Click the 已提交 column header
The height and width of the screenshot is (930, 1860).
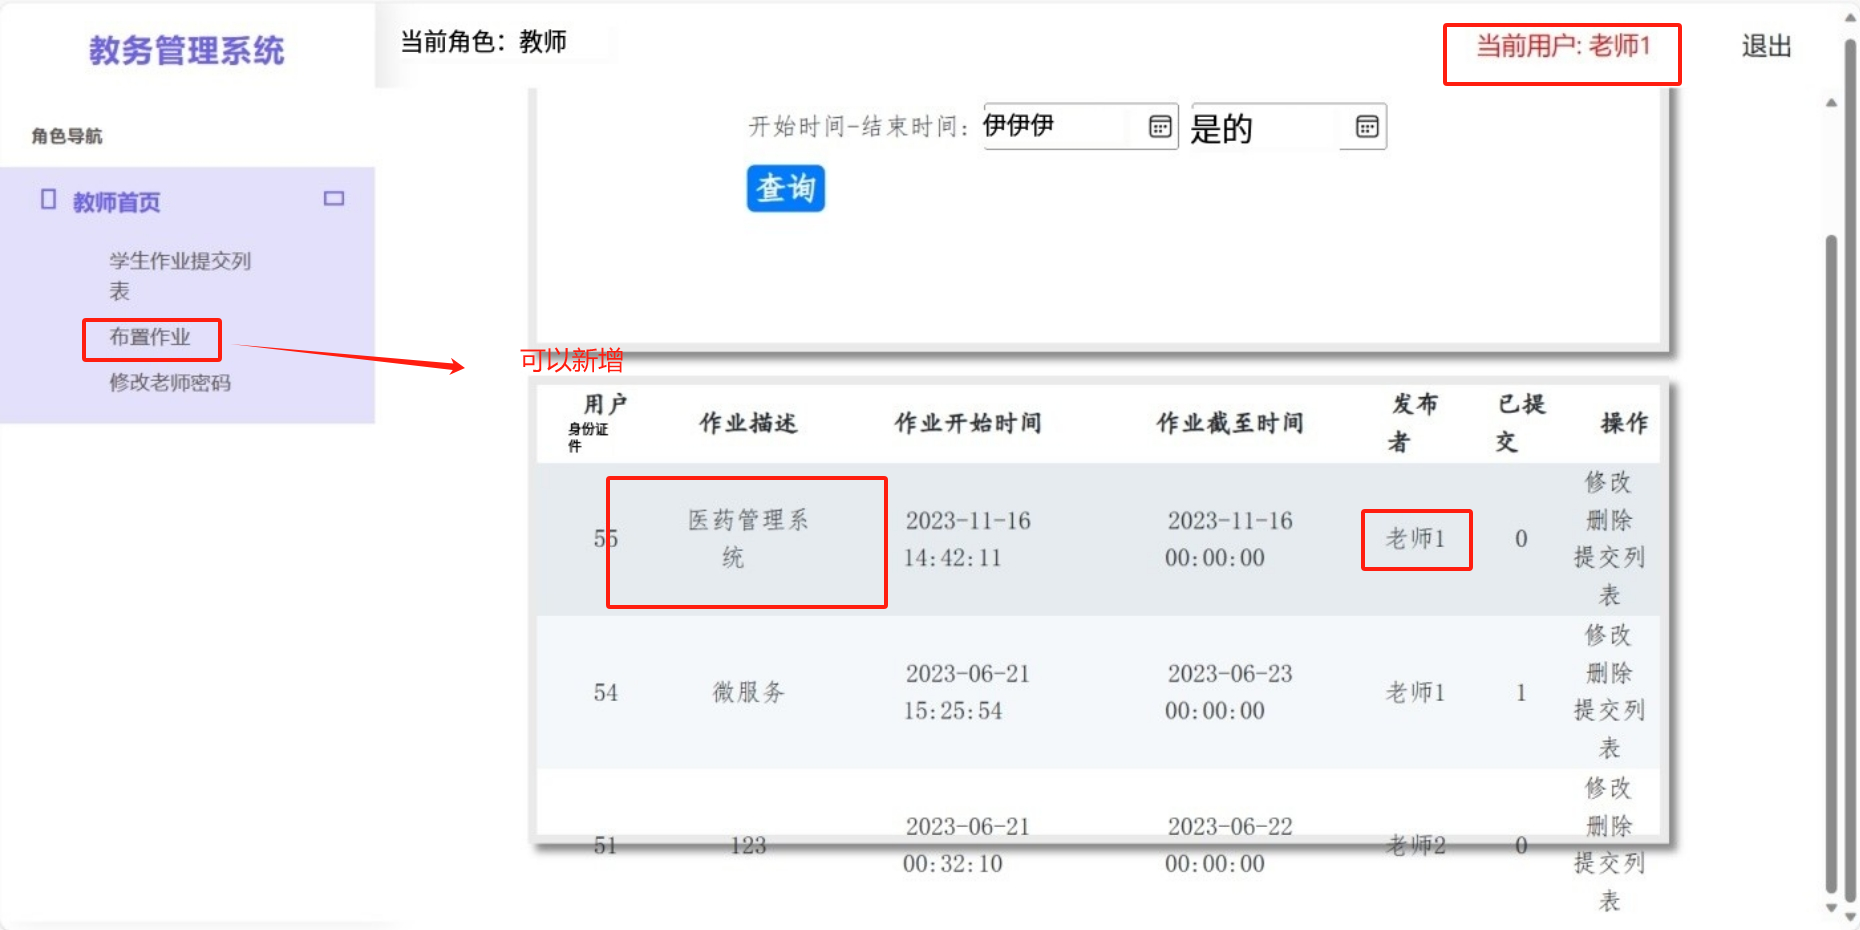pos(1521,423)
